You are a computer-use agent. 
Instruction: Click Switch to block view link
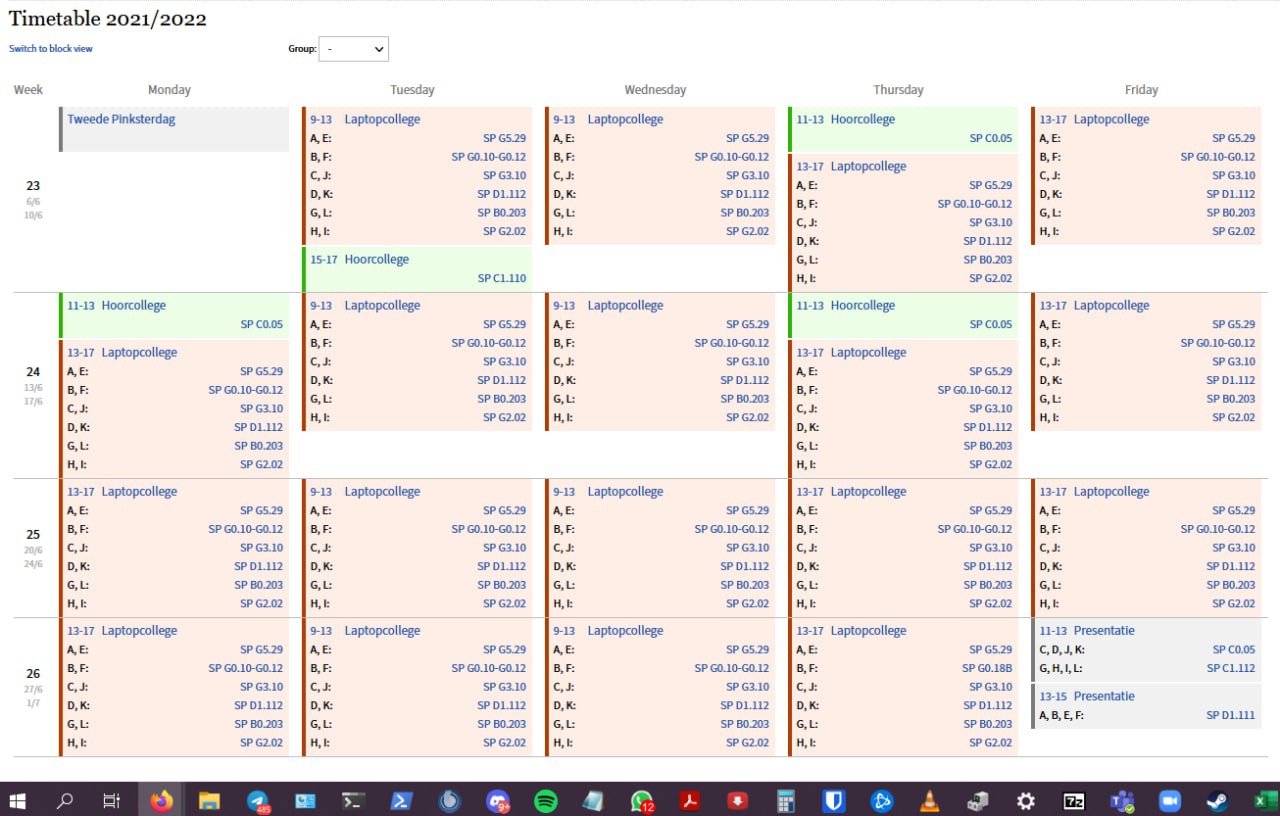coord(51,48)
